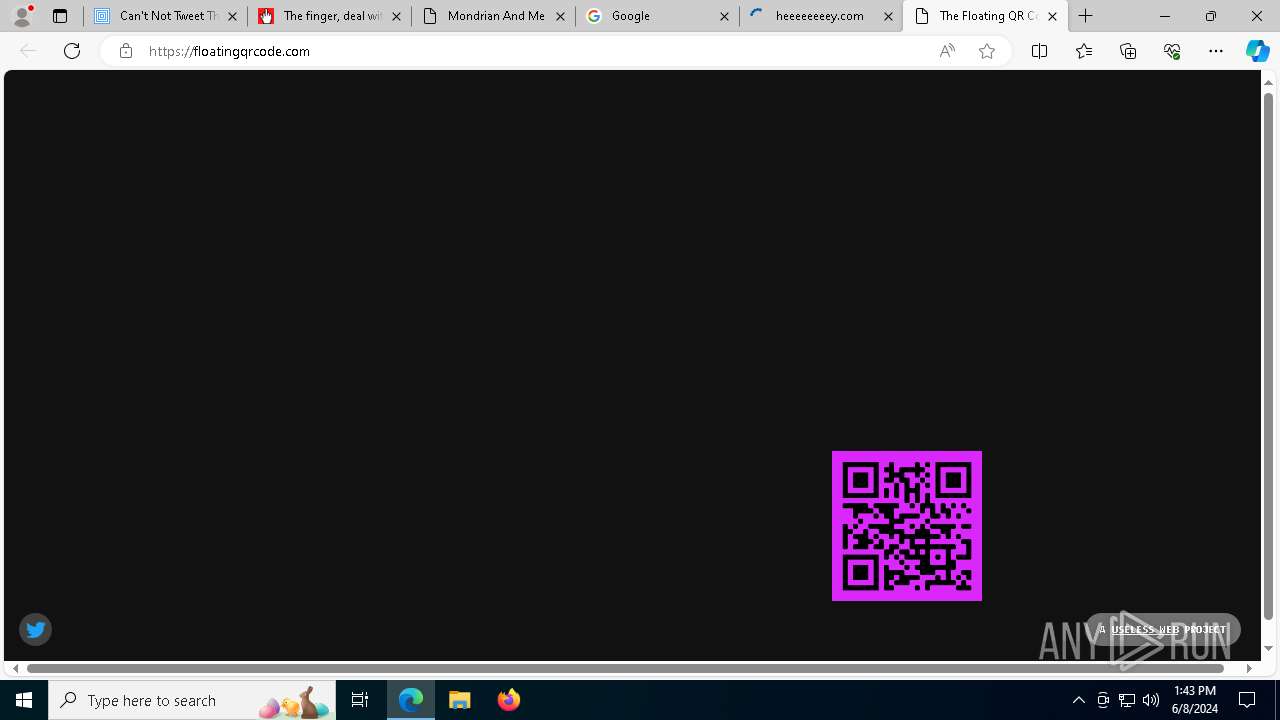The width and height of the screenshot is (1280, 720).
Task: Click the scroll down arrow
Action: pyautogui.click(x=1269, y=649)
